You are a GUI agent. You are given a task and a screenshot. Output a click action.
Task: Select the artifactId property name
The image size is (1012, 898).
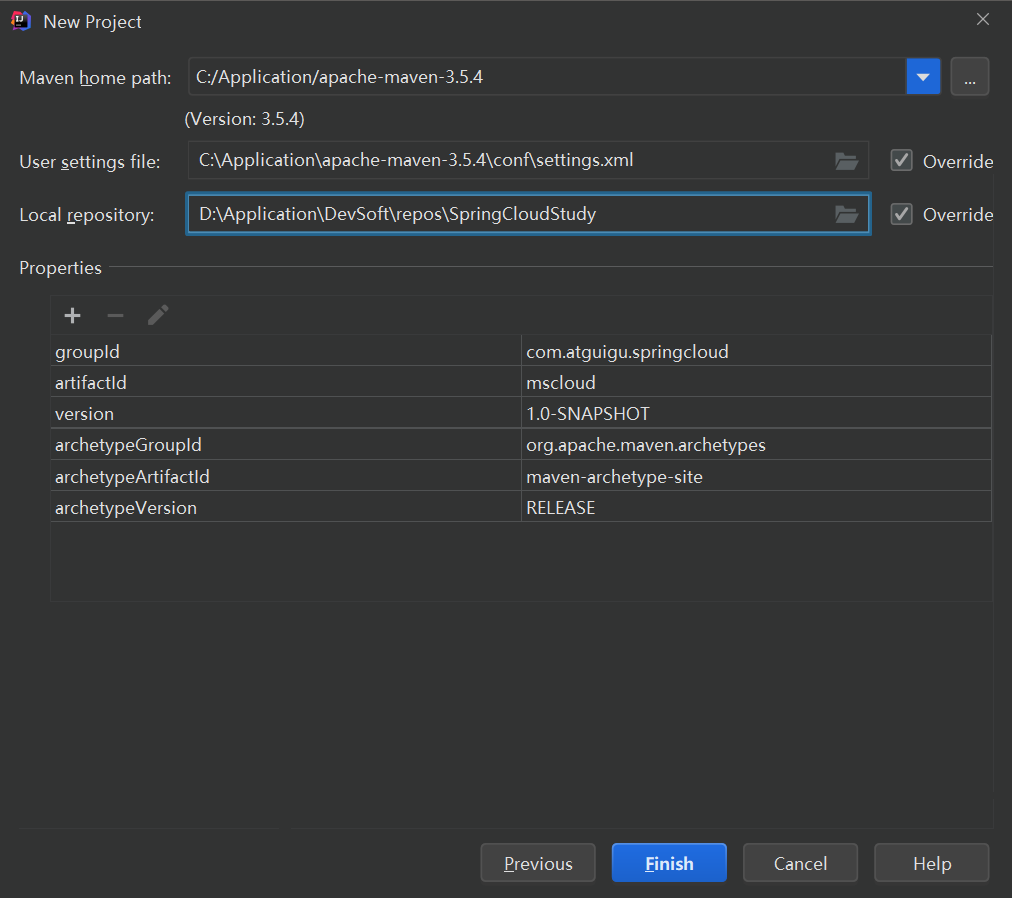pos(90,383)
